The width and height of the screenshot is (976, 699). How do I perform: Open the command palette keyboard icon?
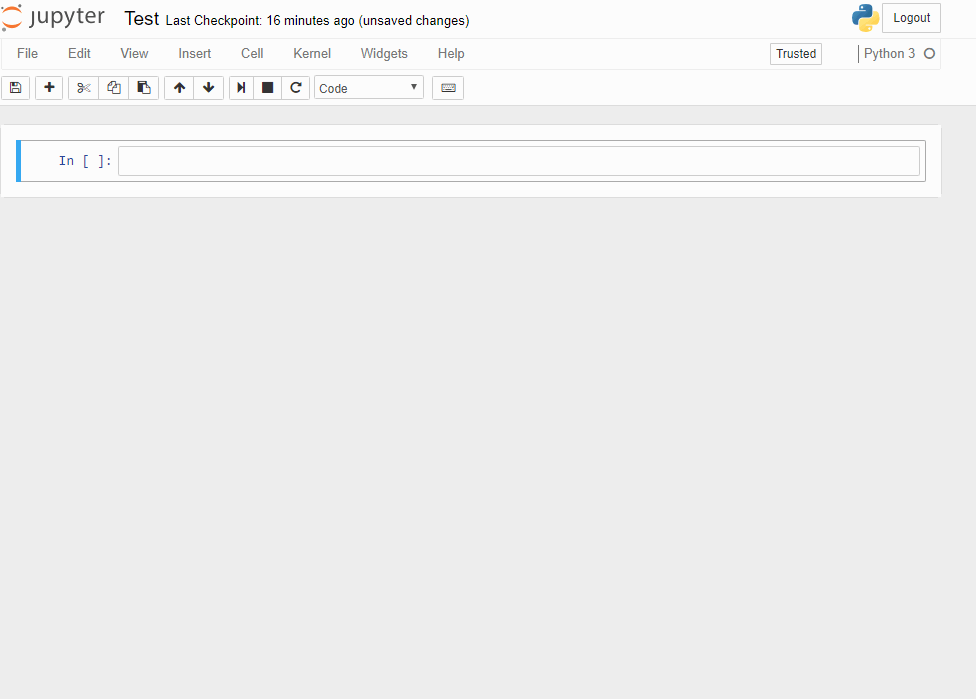tap(447, 88)
